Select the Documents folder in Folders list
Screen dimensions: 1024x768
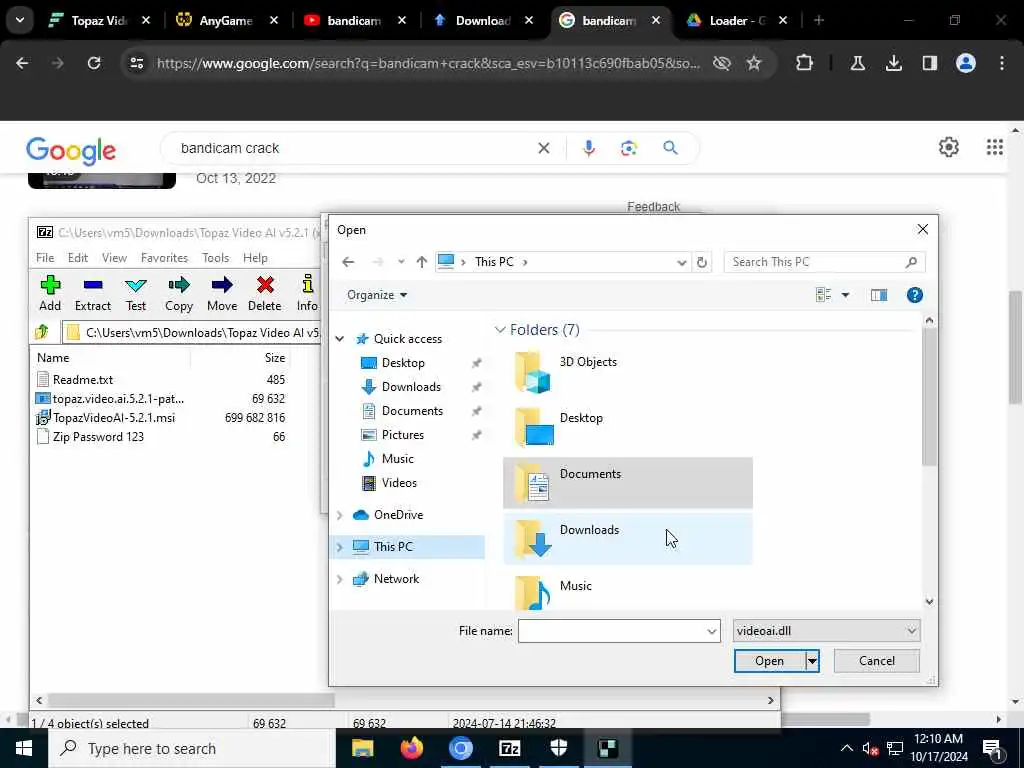628,483
